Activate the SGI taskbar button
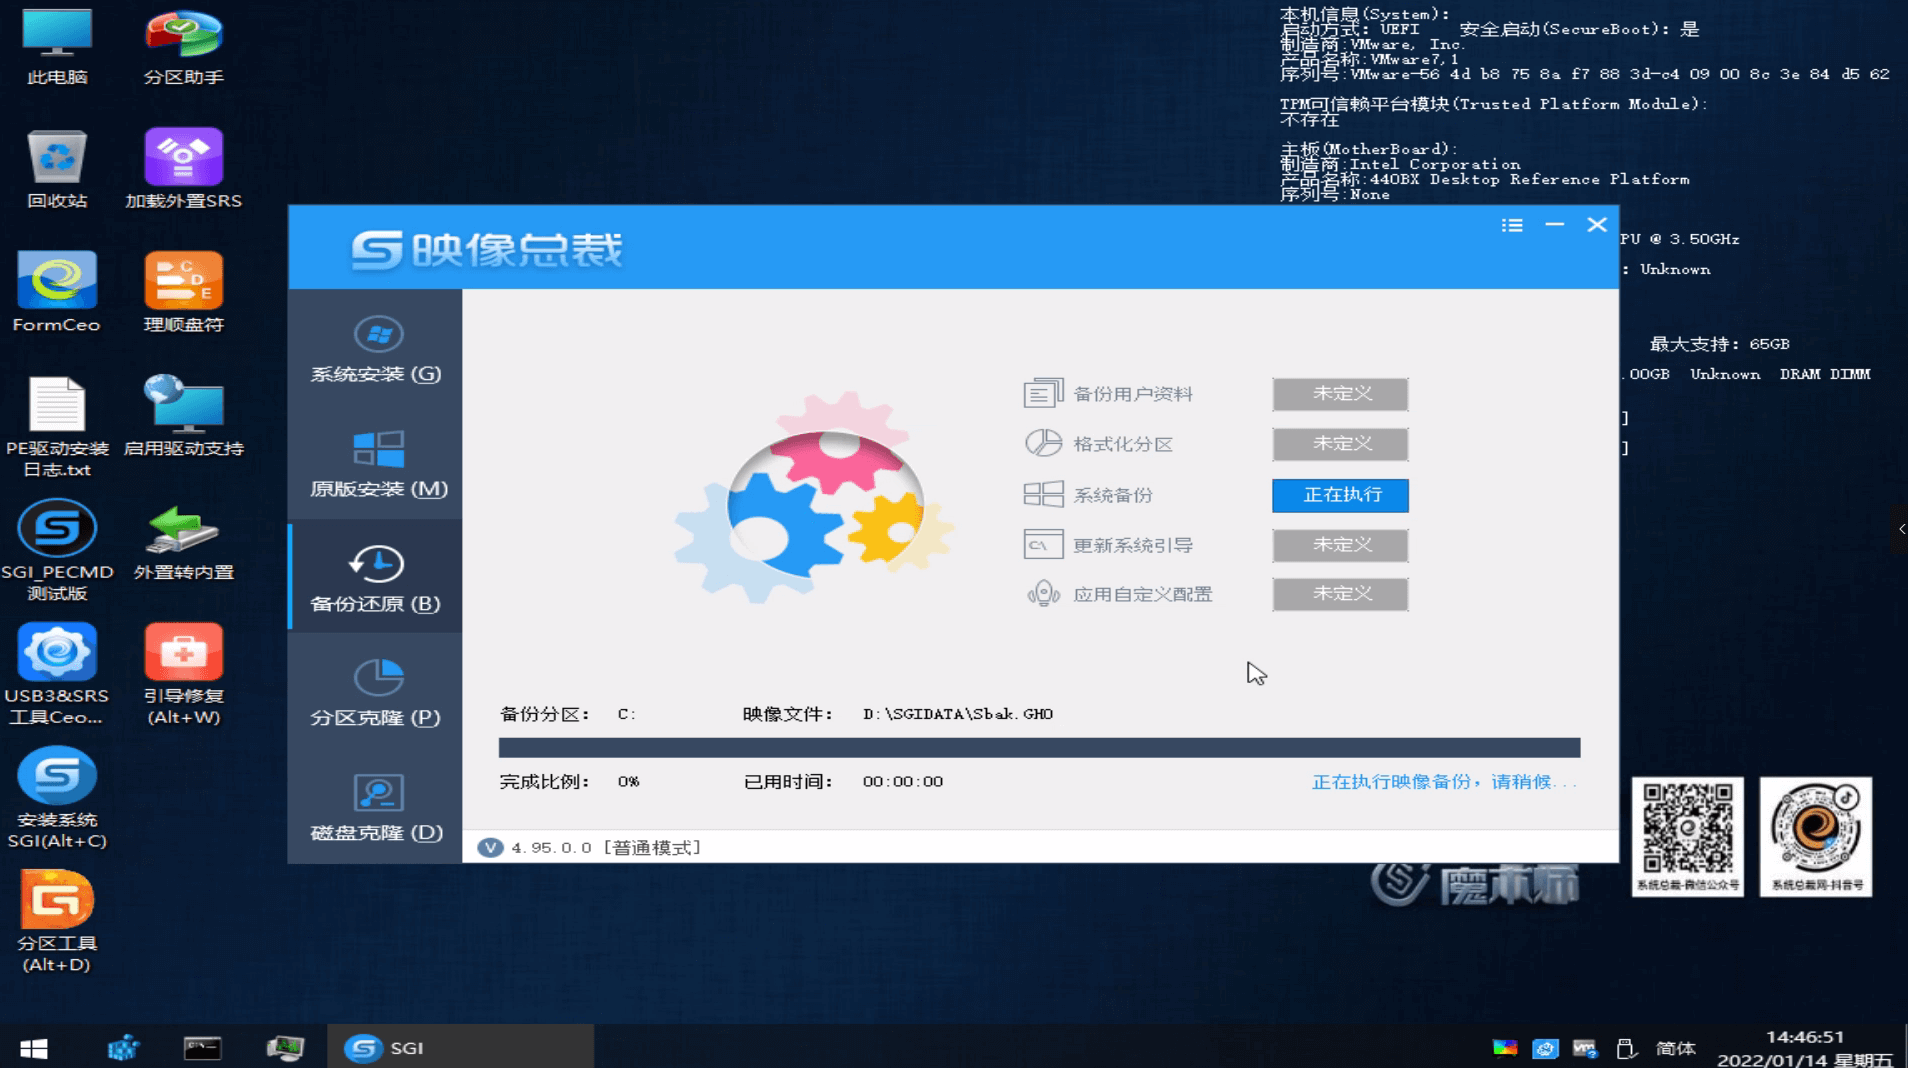1908x1068 pixels. (460, 1047)
